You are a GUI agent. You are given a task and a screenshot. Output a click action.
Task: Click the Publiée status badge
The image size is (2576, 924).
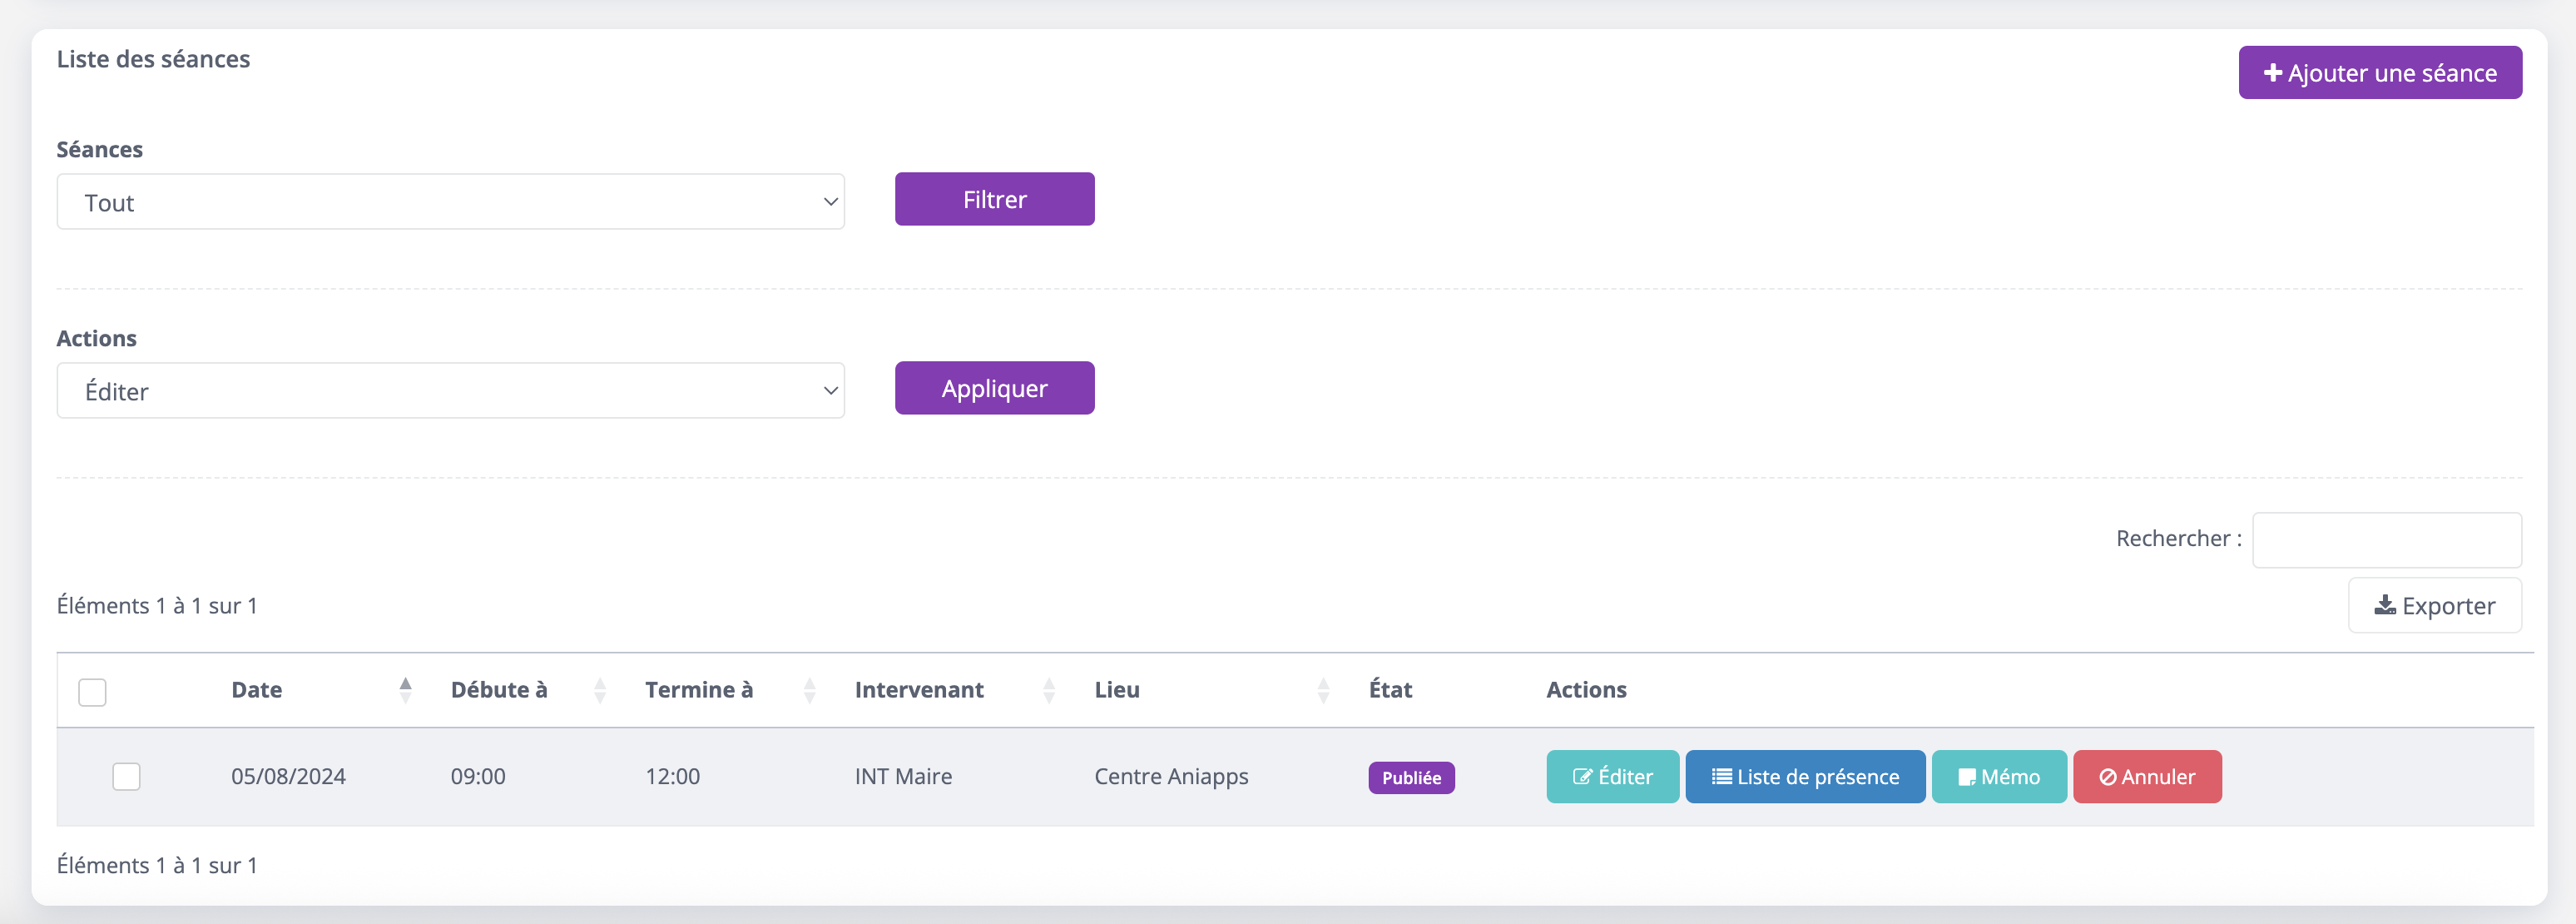(1410, 778)
